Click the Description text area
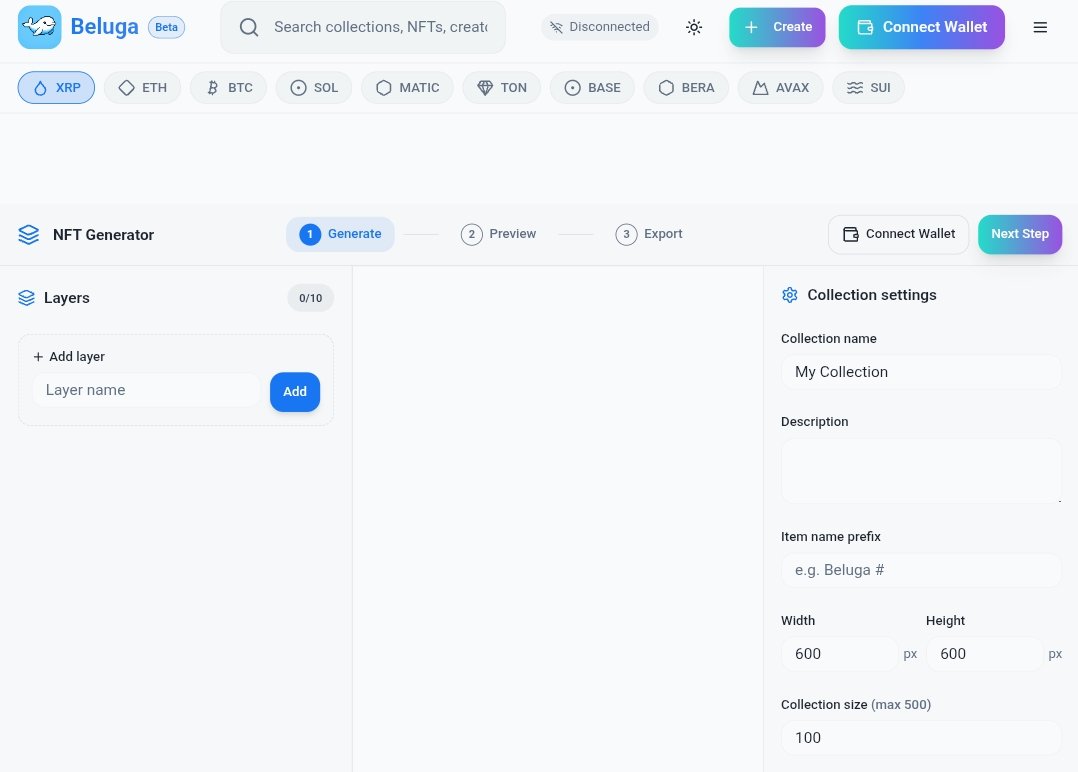 [x=921, y=471]
